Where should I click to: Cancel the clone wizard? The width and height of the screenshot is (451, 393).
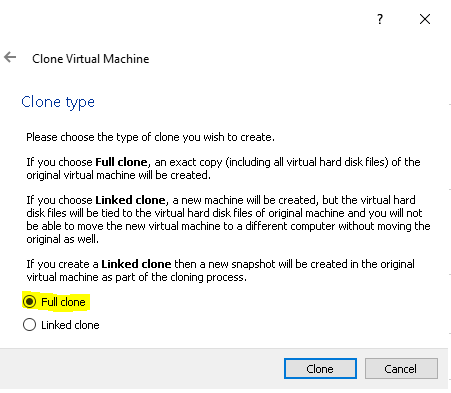click(x=401, y=369)
